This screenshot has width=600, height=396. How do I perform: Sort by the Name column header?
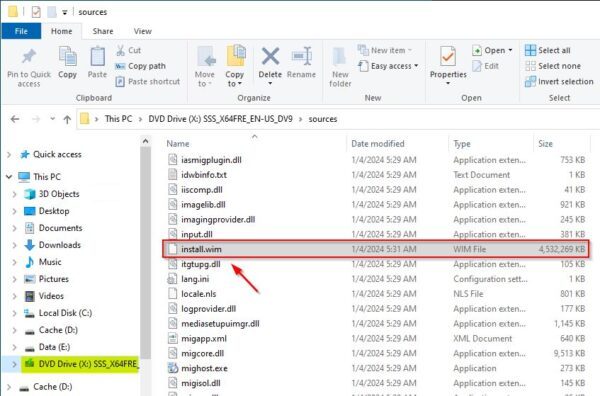pos(178,144)
